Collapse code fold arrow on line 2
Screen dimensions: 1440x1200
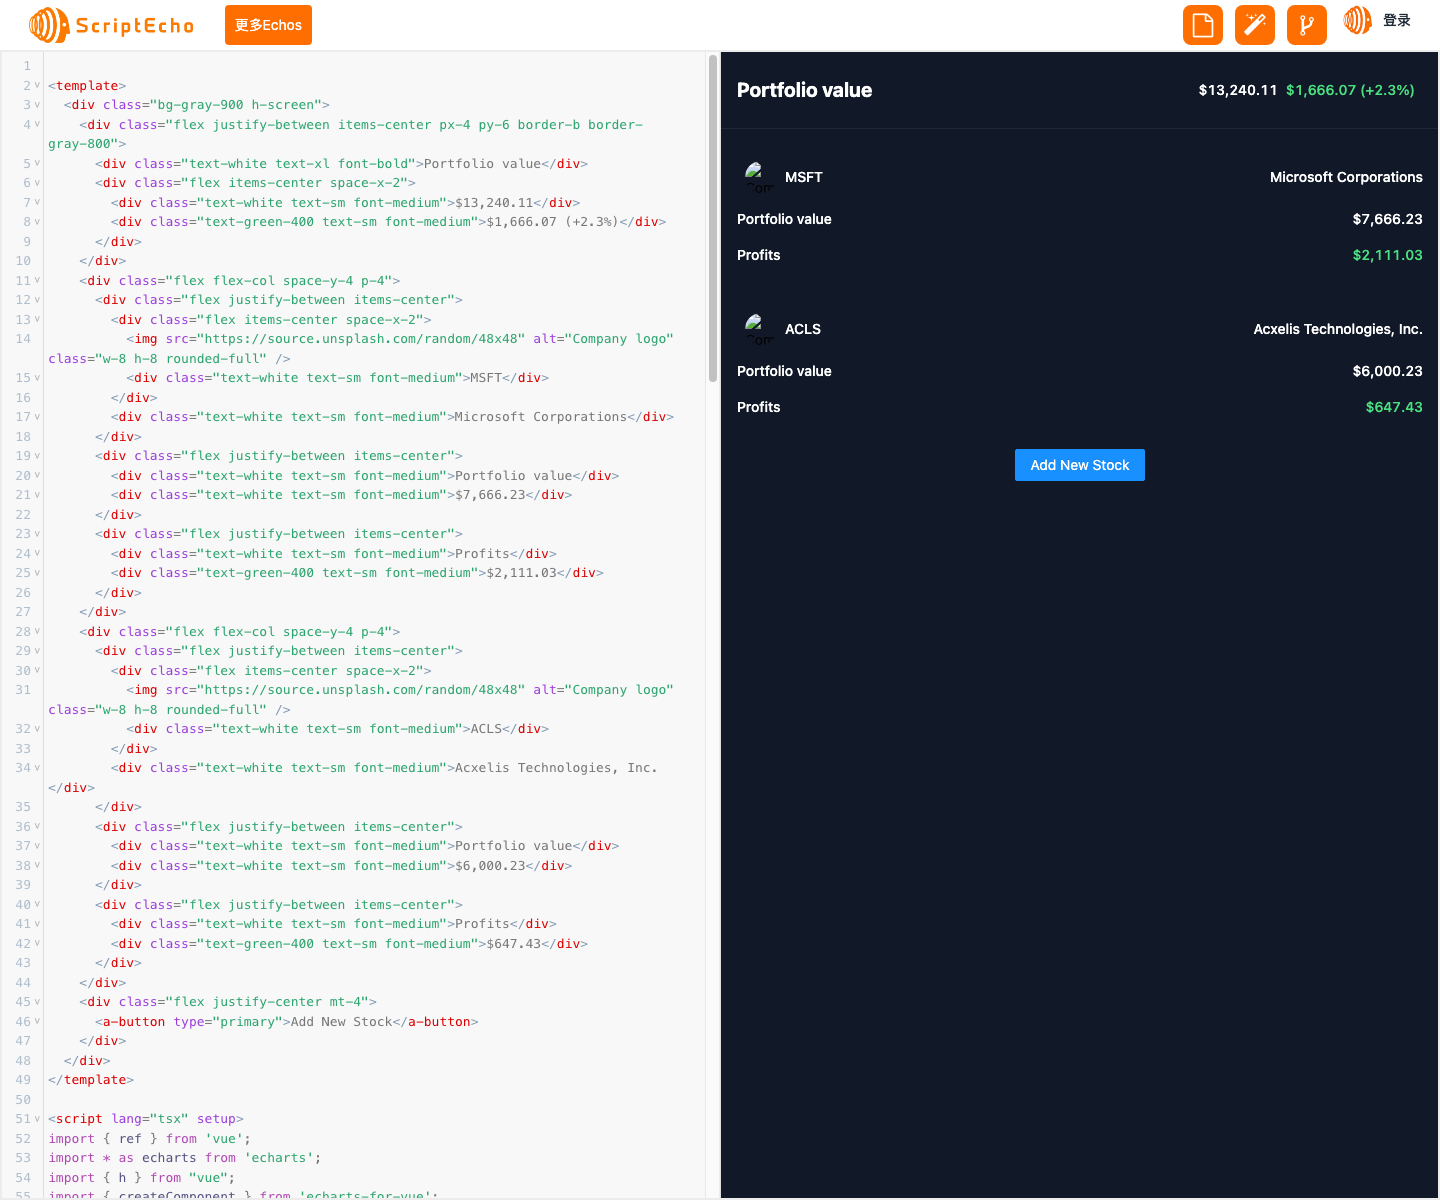[x=38, y=86]
